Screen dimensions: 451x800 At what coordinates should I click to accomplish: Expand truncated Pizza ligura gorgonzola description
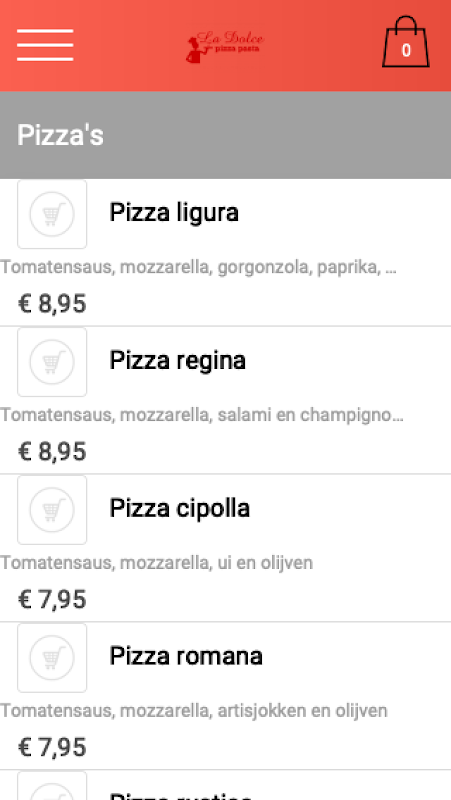point(198,267)
